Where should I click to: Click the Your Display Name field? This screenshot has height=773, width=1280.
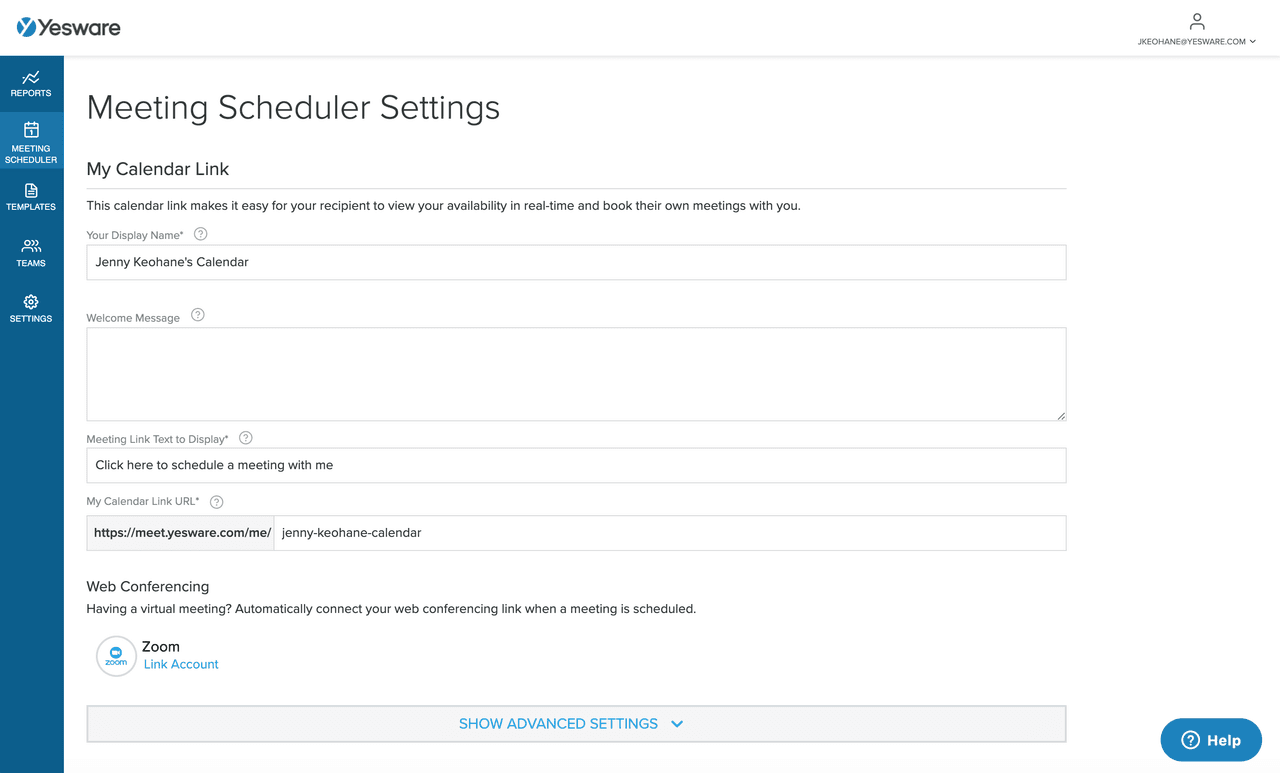[x=576, y=262]
